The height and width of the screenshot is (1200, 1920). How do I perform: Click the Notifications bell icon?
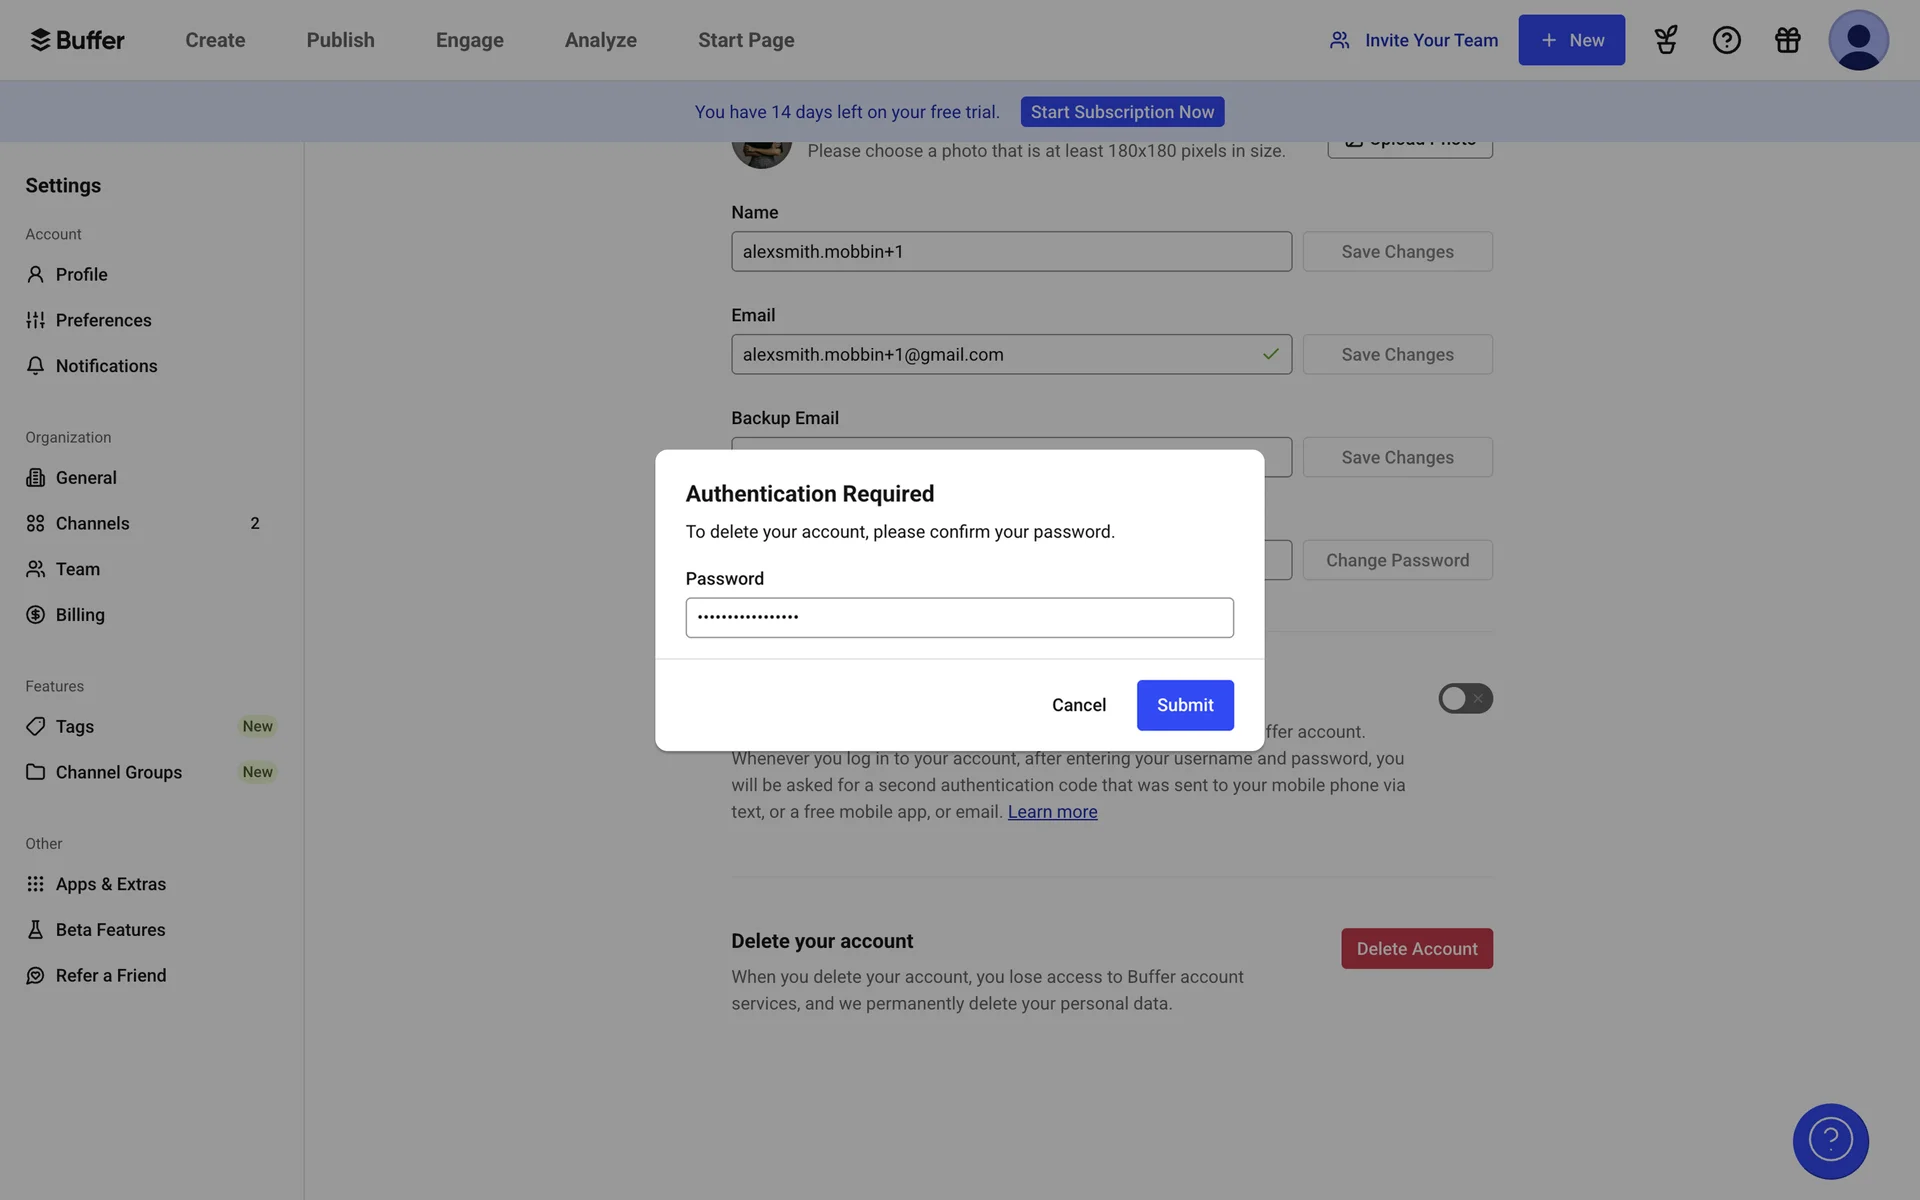36,366
